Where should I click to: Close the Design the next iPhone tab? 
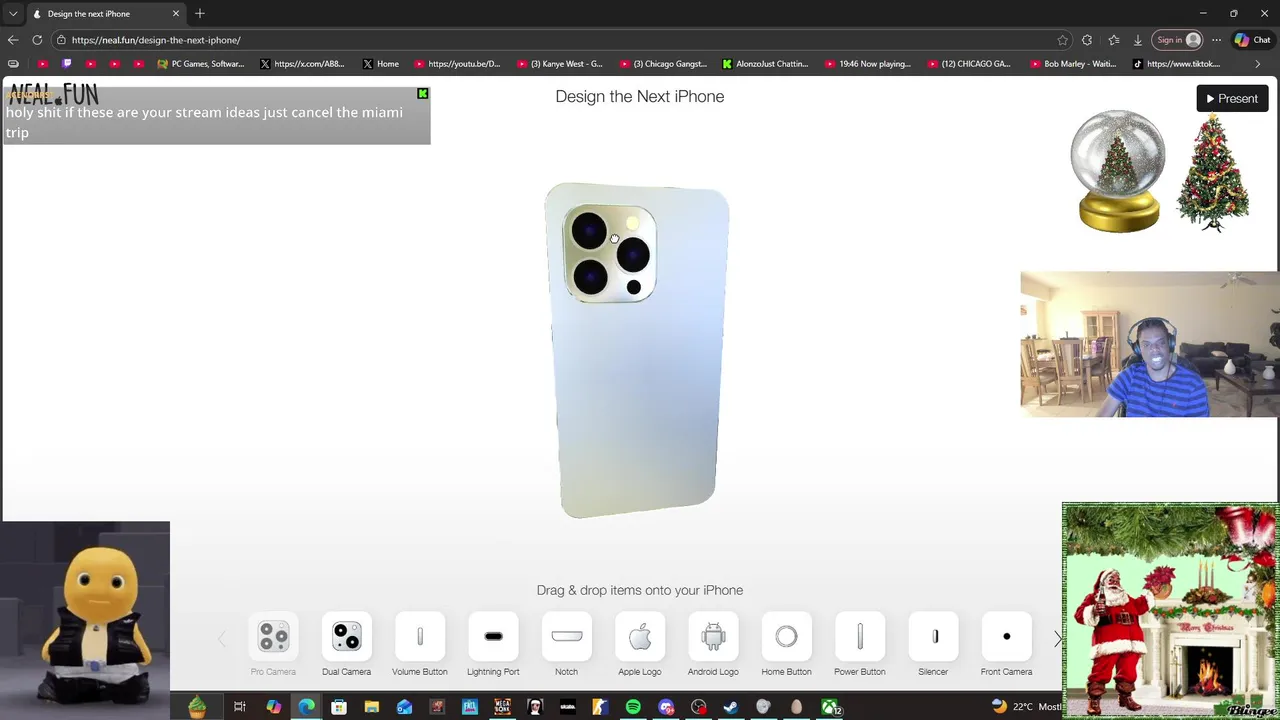[176, 14]
